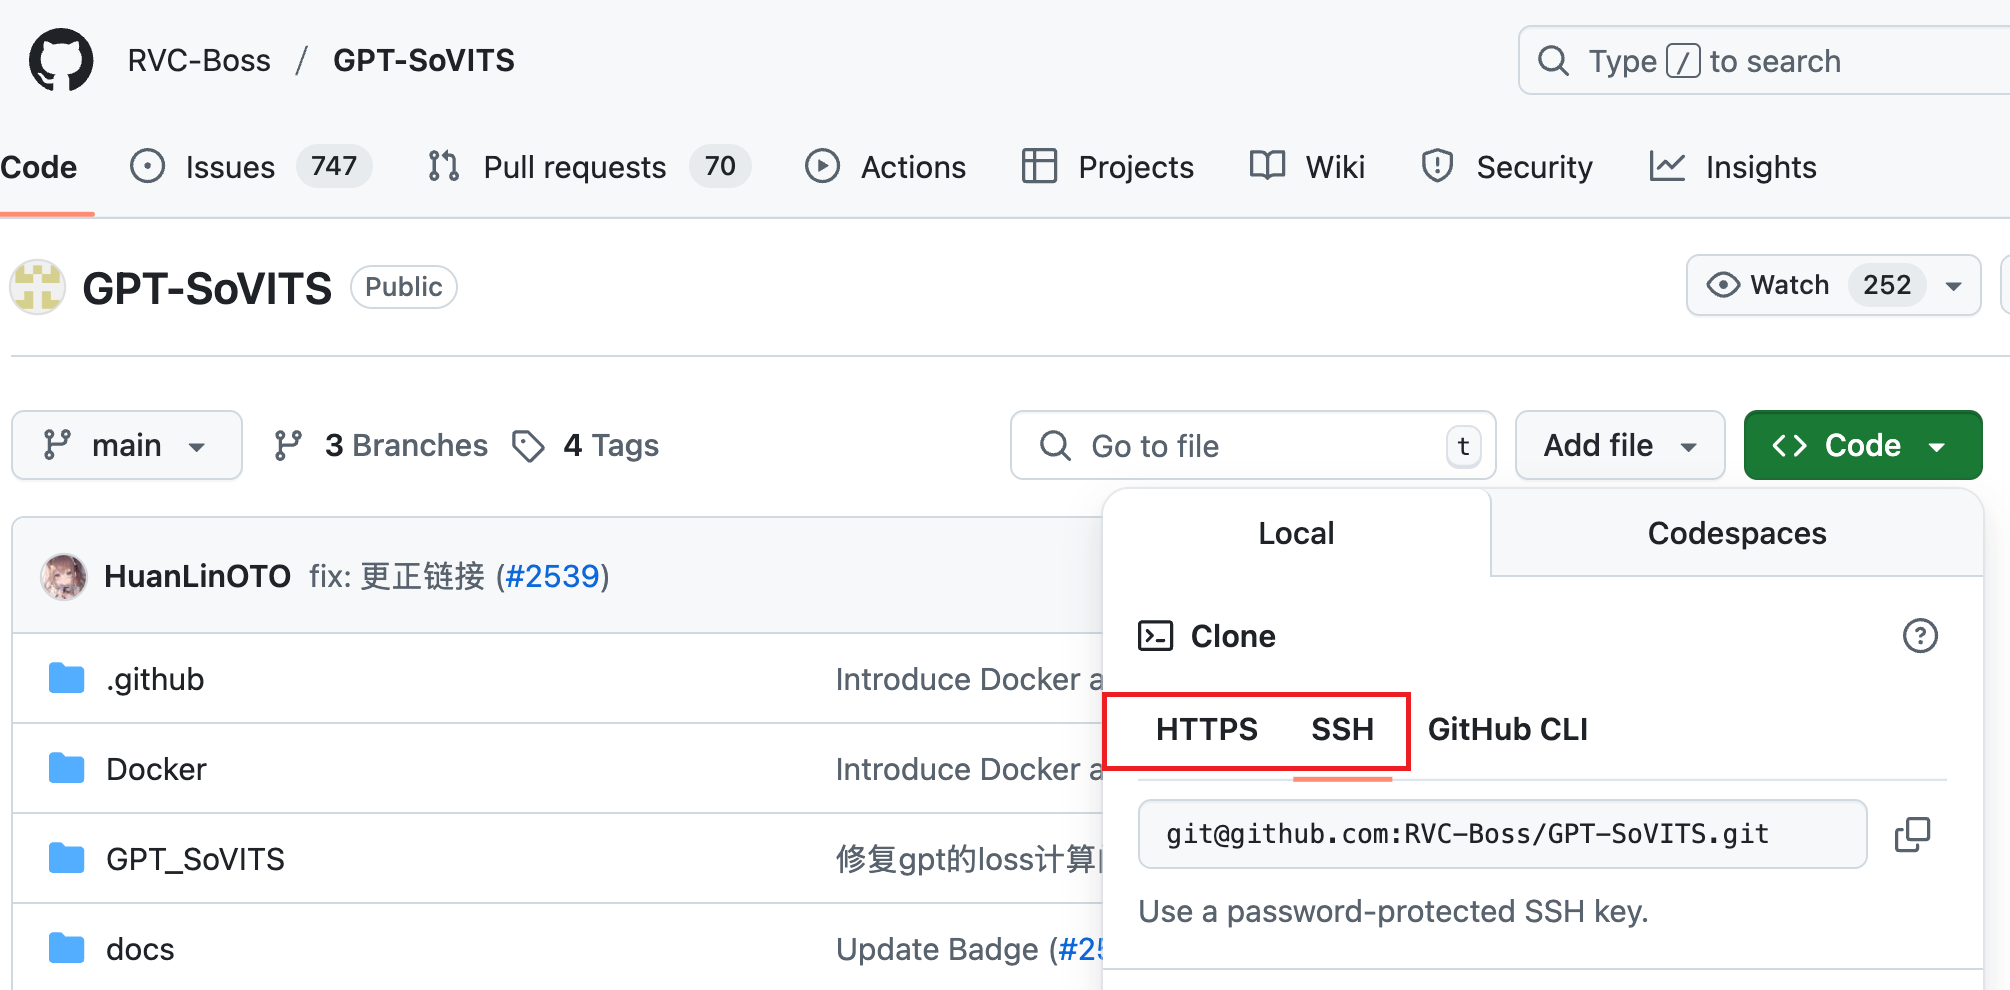This screenshot has width=2010, height=990.
Task: Click the search magnifier icon in header
Action: pyautogui.click(x=1553, y=61)
